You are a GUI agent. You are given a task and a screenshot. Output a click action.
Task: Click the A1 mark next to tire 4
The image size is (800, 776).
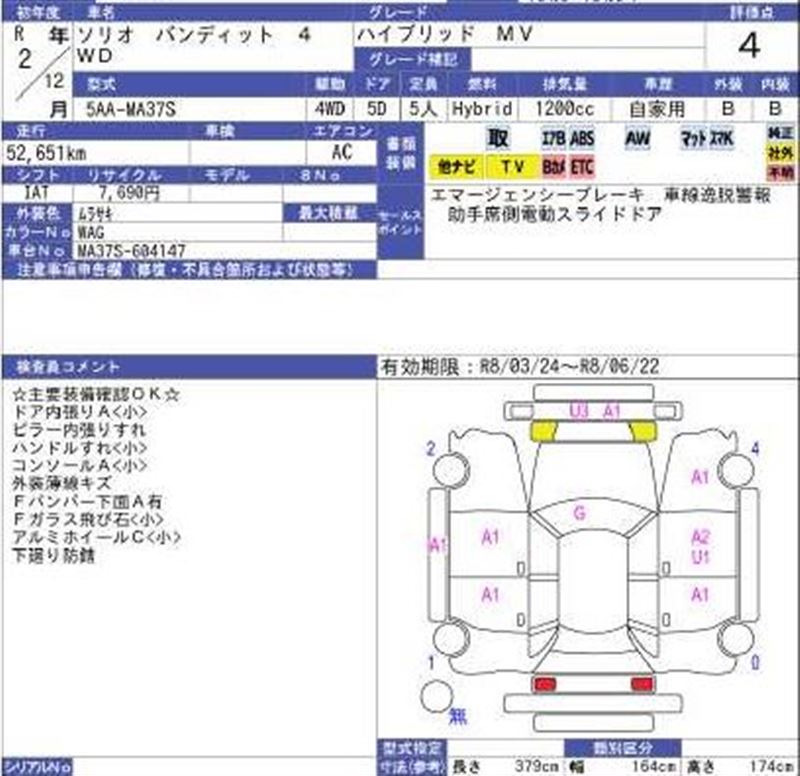point(700,477)
